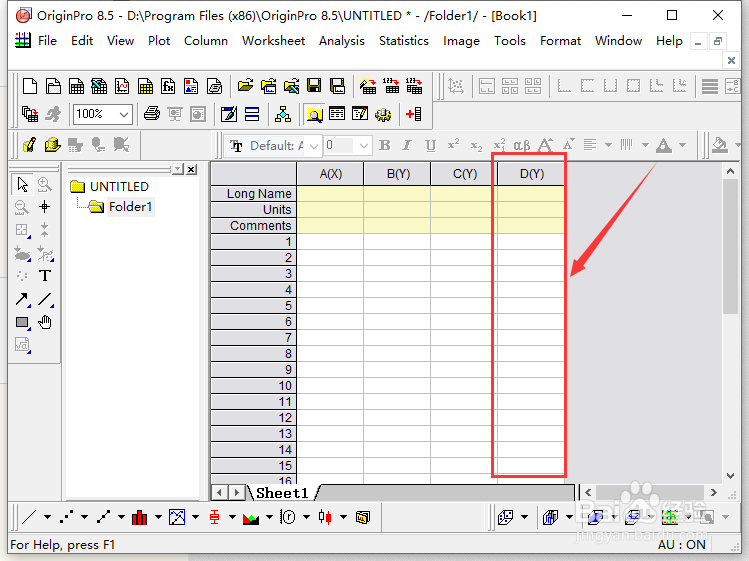This screenshot has width=749, height=561.
Task: Click the Add New Columns icon
Action: 414,114
